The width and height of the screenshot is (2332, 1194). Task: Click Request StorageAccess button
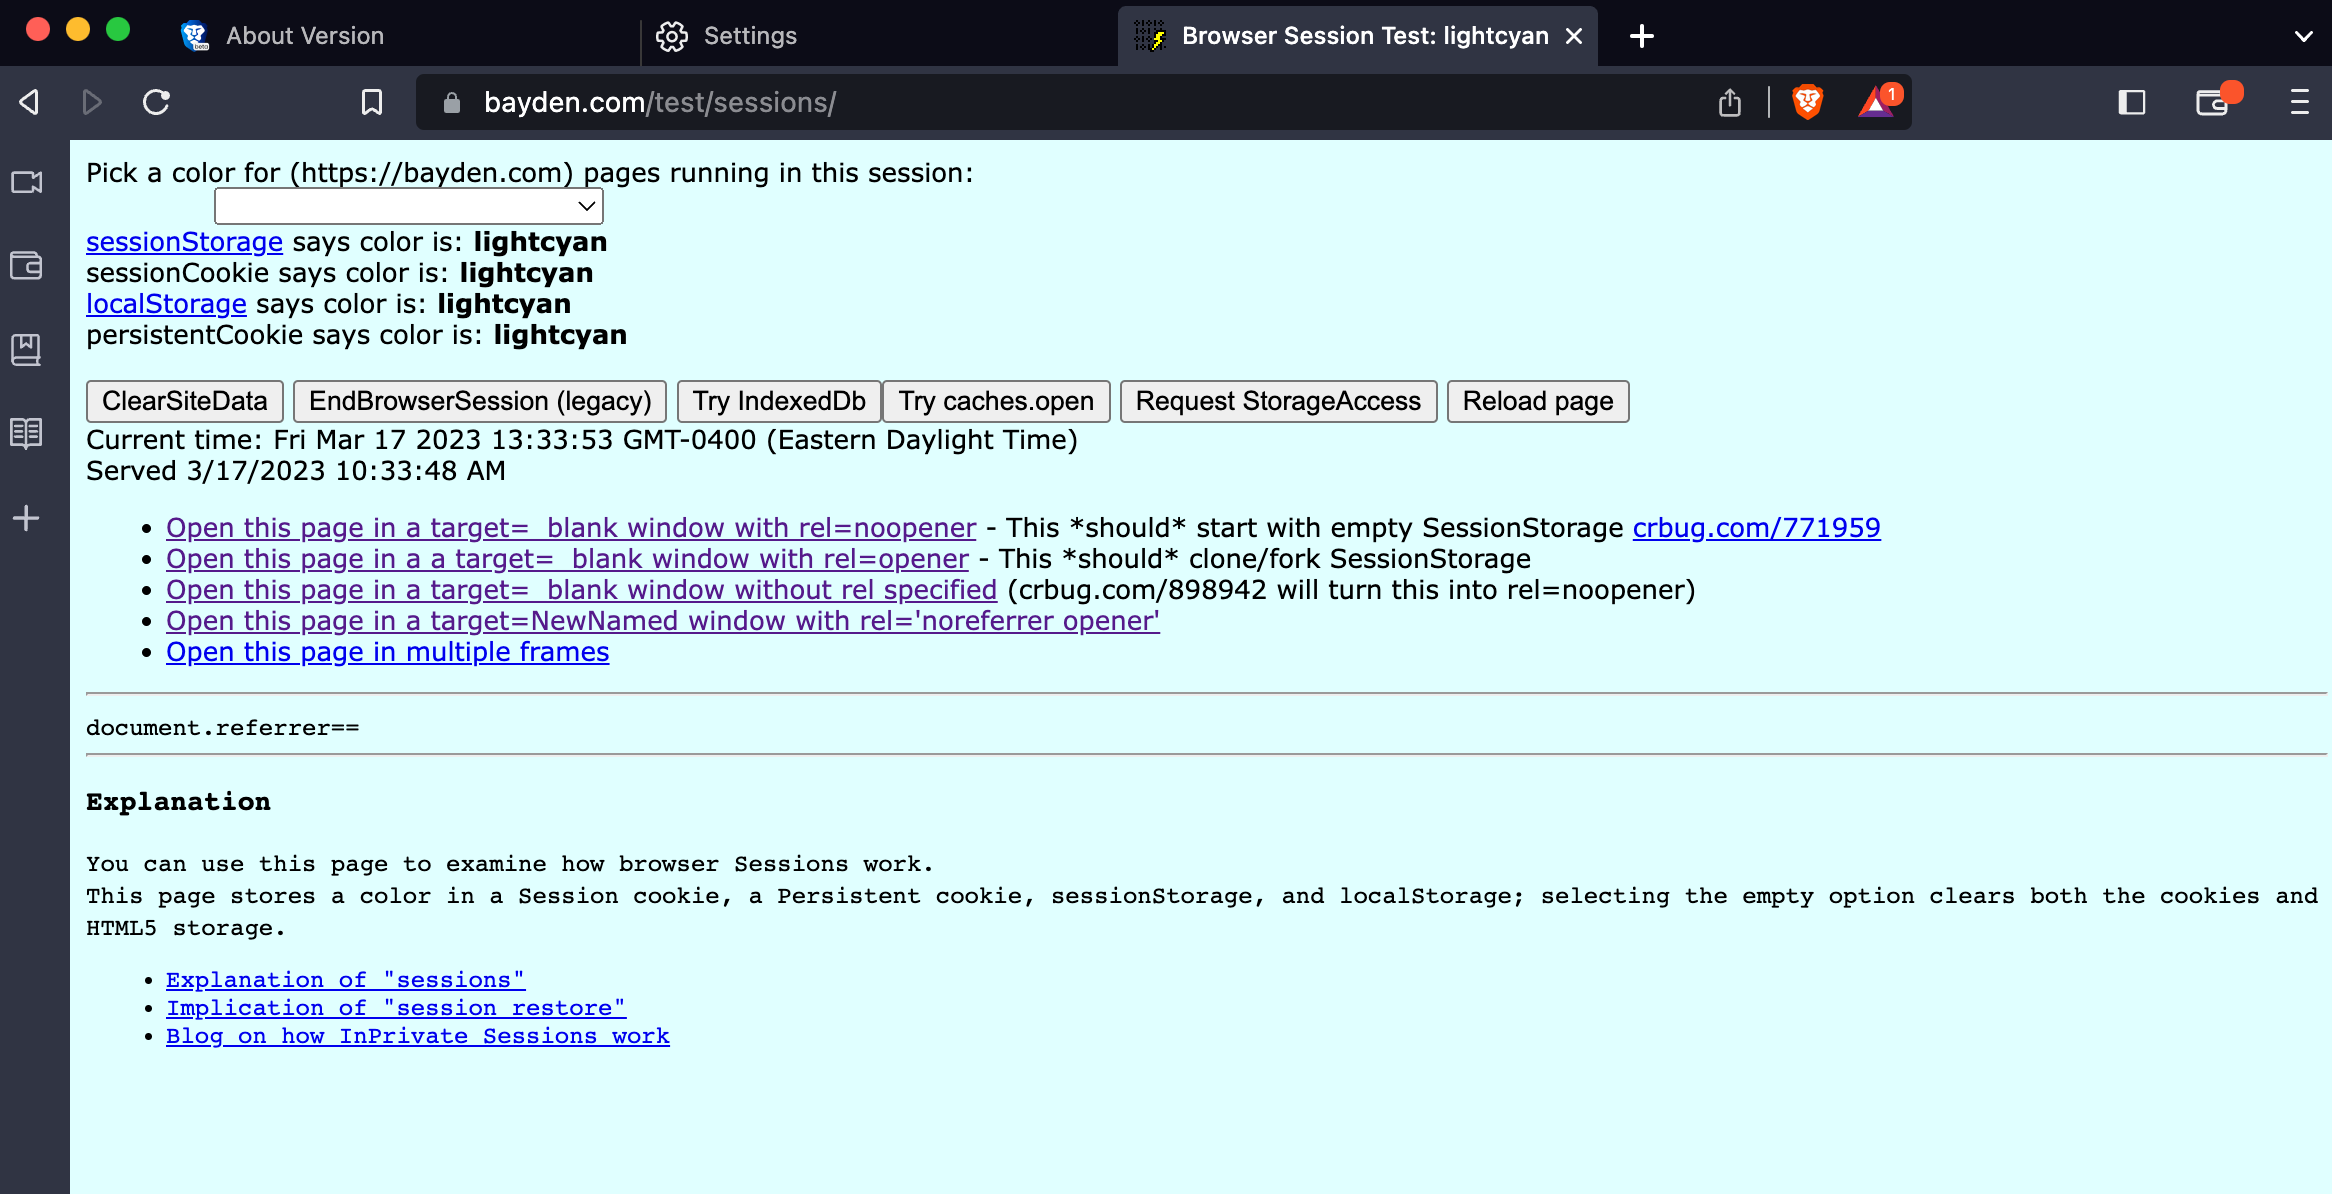1278,401
